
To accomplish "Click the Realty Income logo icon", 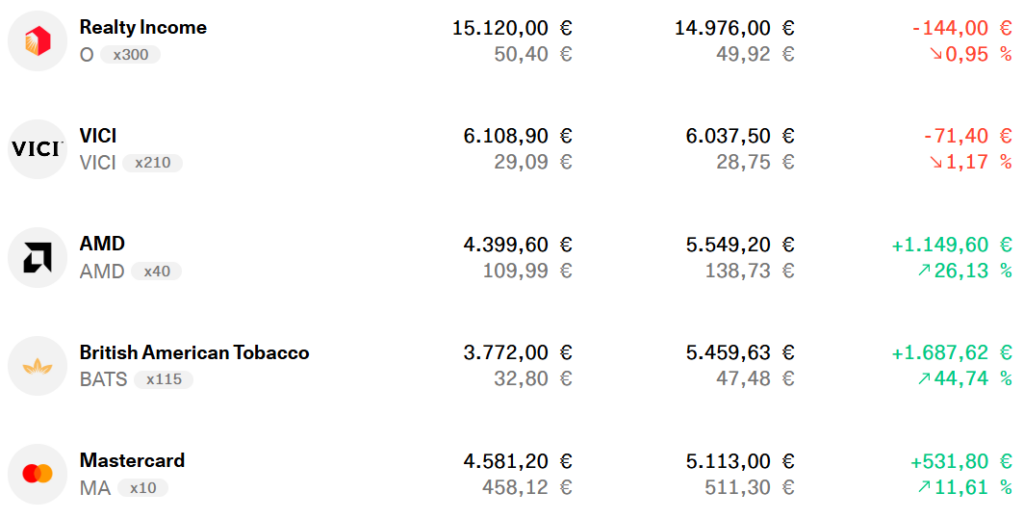I will coord(37,41).
